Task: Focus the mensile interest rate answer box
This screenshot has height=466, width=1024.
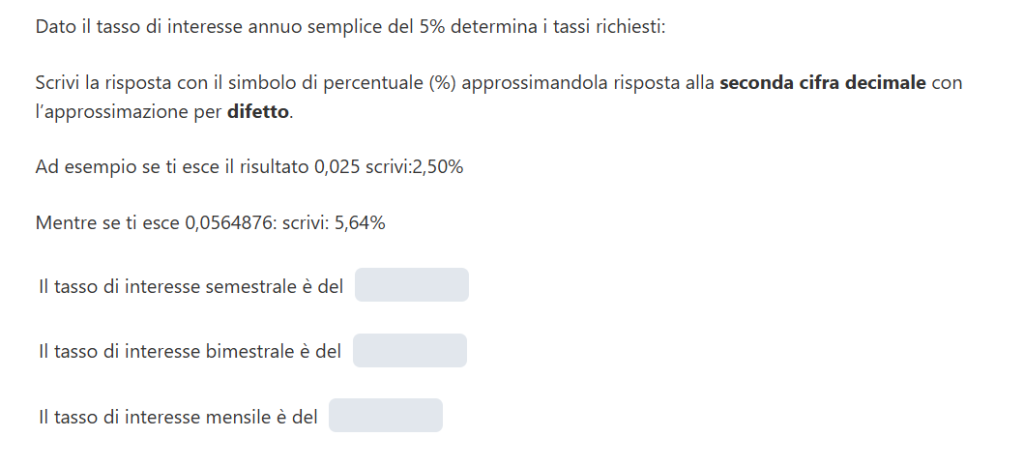Action: 385,416
